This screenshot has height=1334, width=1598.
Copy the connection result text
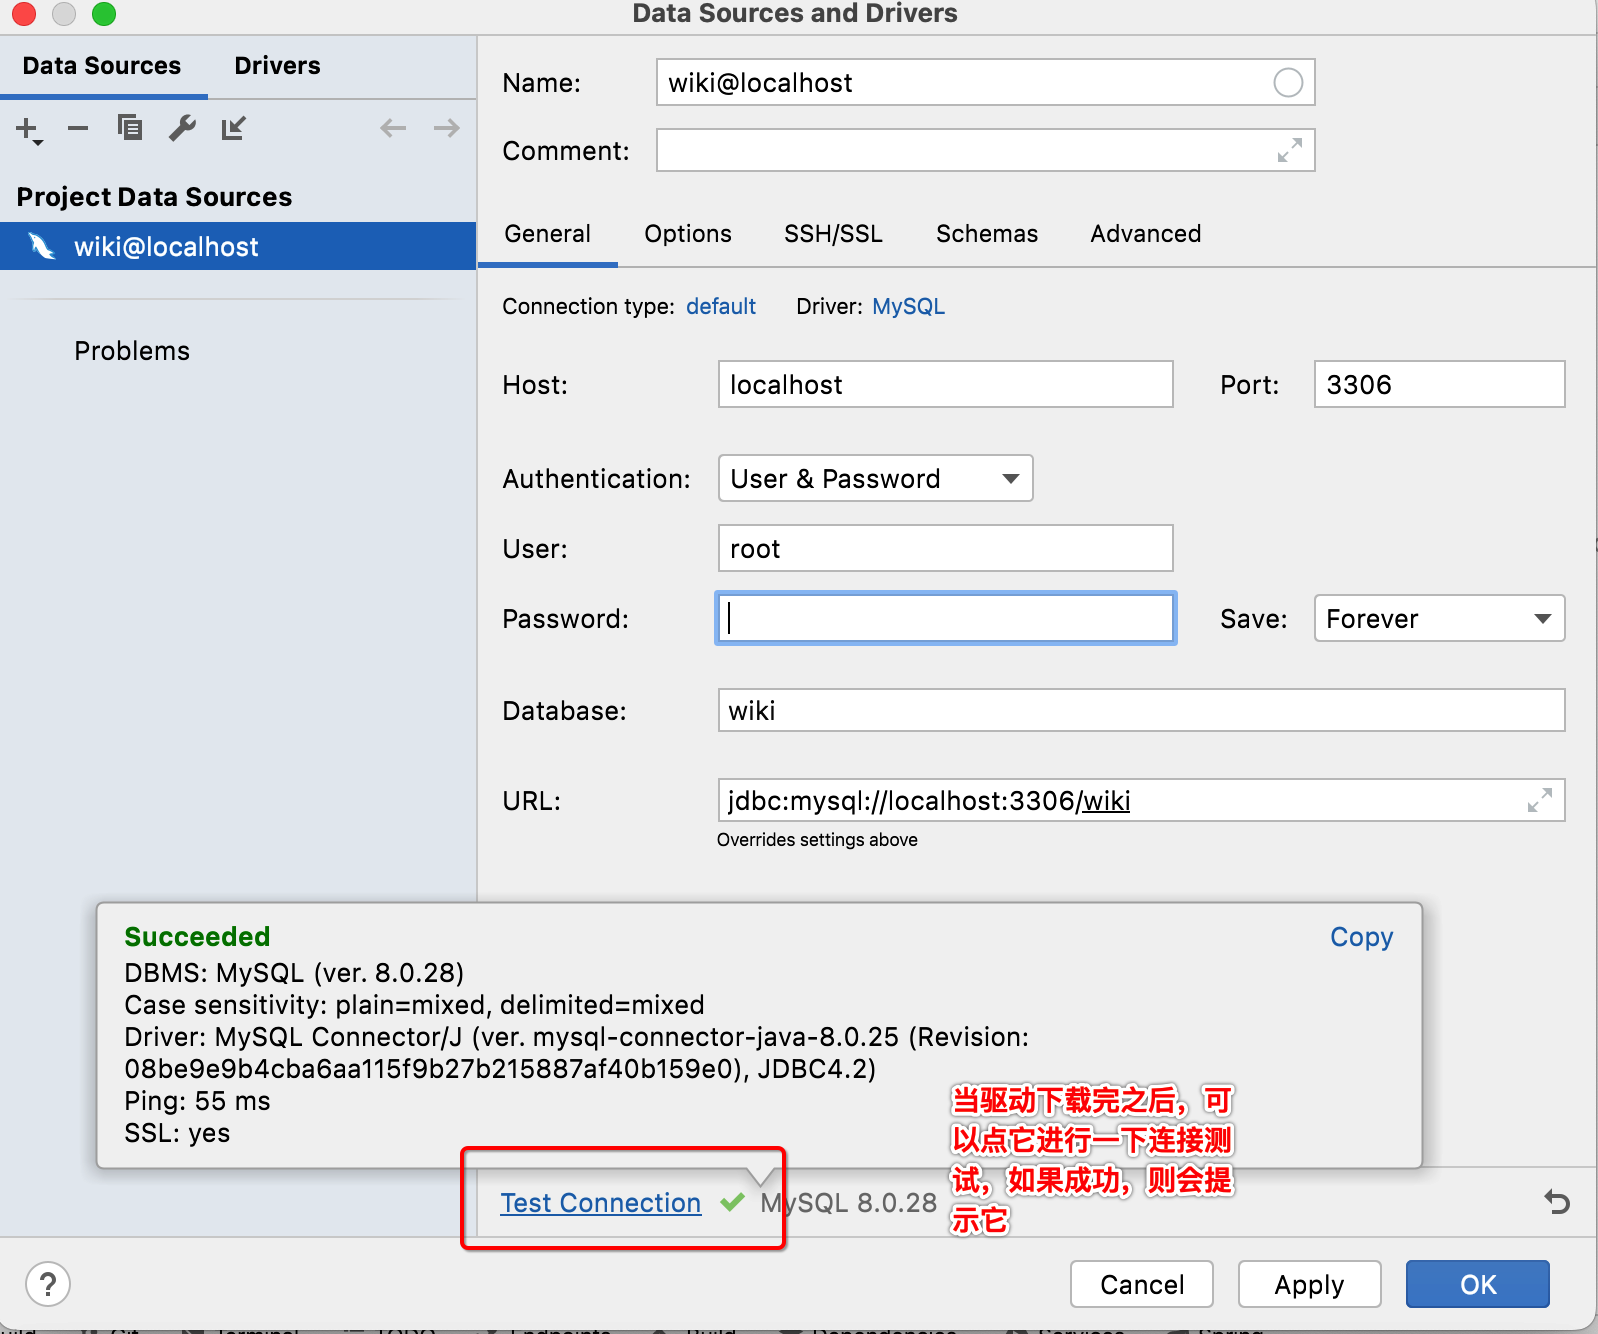pyautogui.click(x=1361, y=937)
